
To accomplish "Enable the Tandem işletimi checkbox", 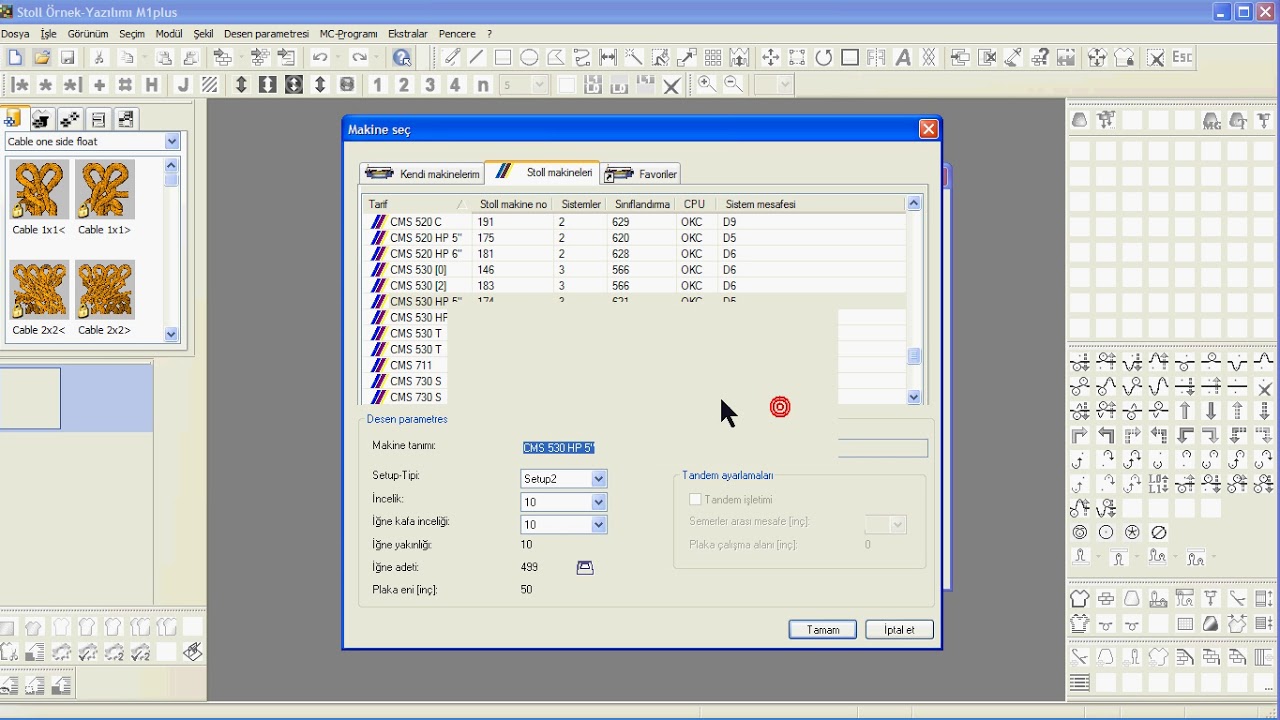I will (x=695, y=499).
